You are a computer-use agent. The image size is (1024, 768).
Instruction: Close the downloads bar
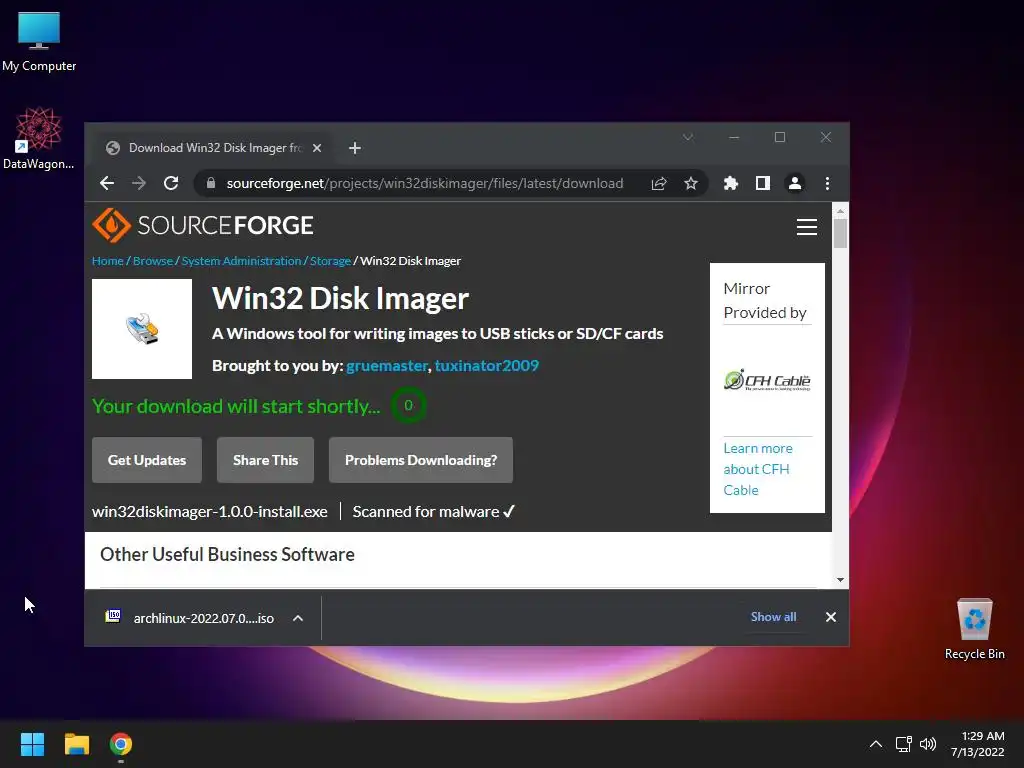click(831, 617)
